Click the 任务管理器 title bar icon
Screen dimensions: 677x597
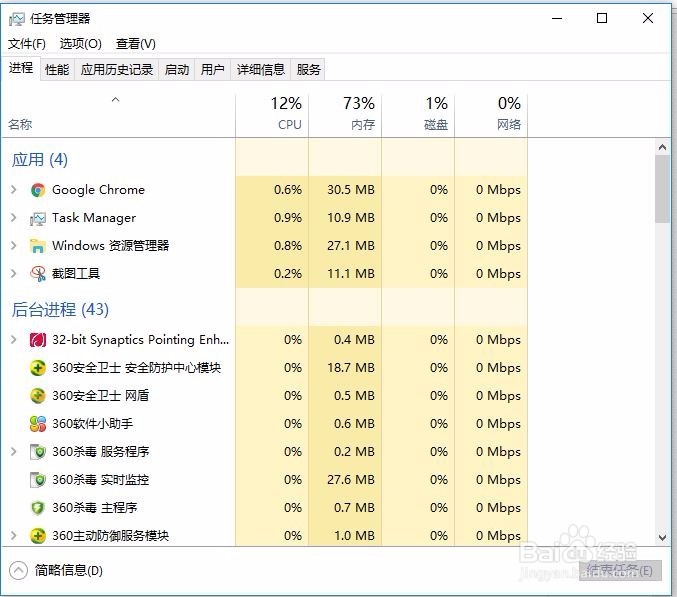[x=17, y=19]
